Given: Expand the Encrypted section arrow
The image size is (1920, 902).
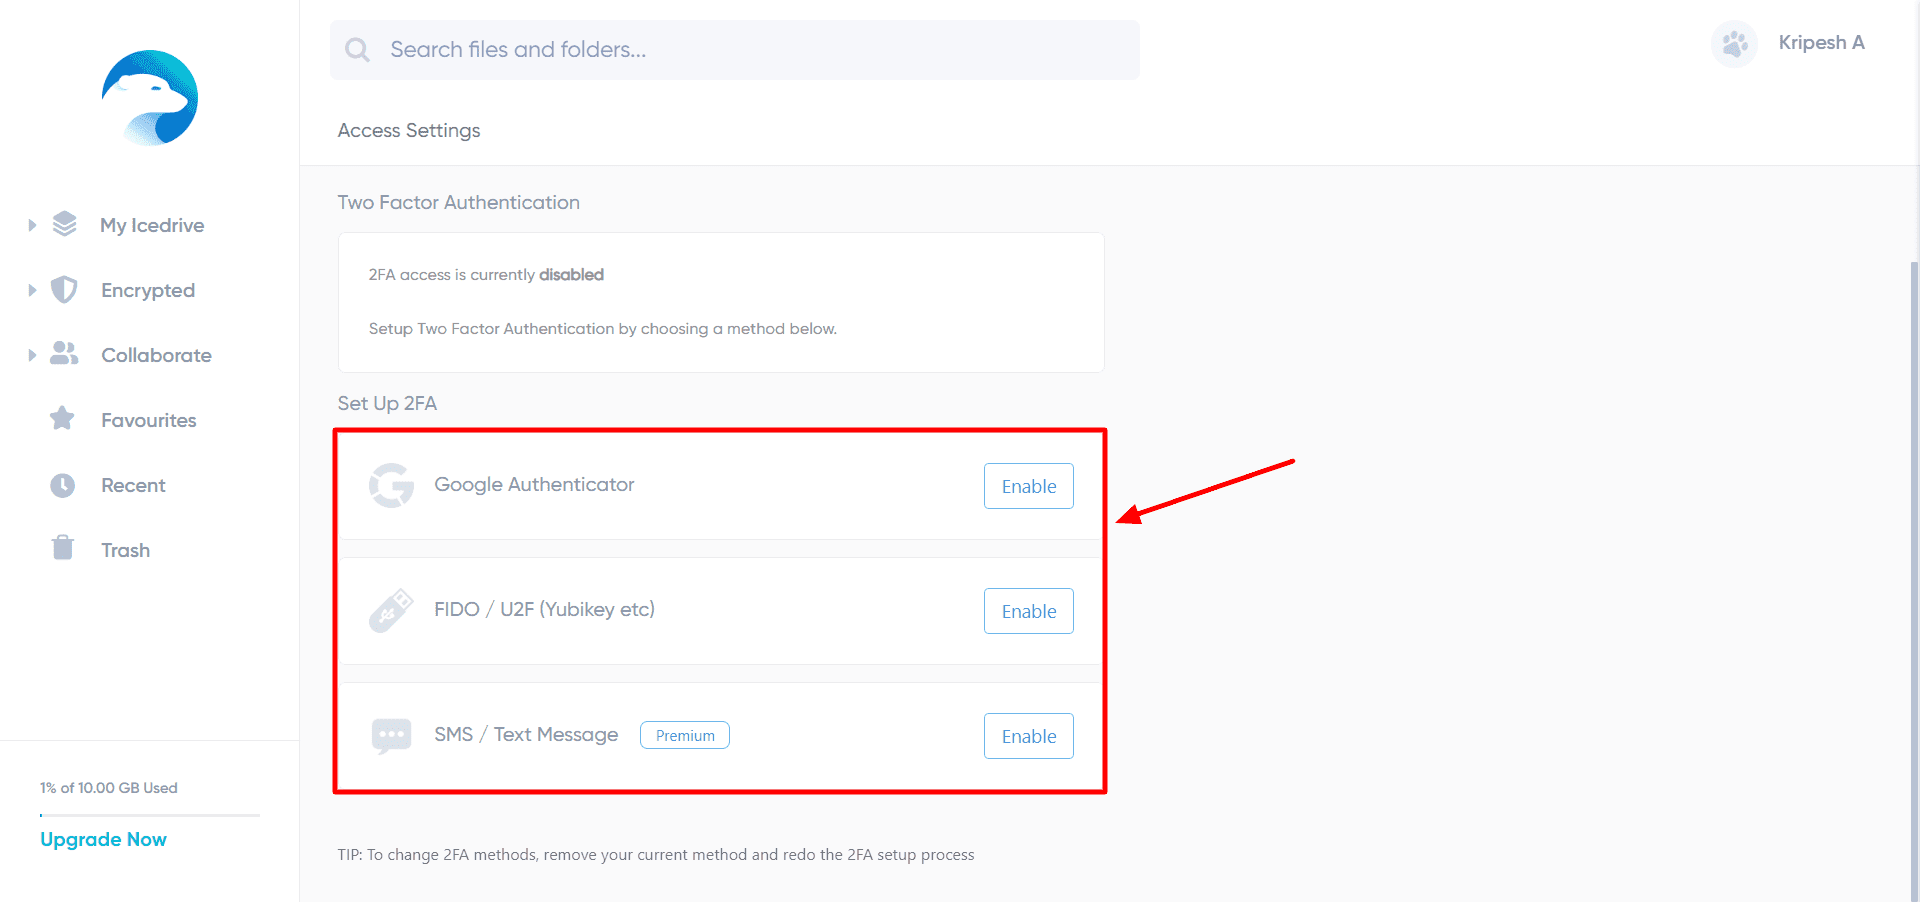Looking at the screenshot, I should pyautogui.click(x=32, y=290).
